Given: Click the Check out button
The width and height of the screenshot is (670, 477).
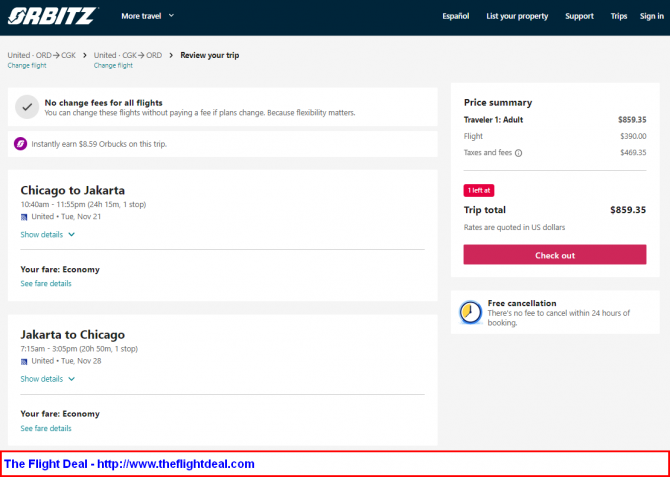Looking at the screenshot, I should pos(555,255).
